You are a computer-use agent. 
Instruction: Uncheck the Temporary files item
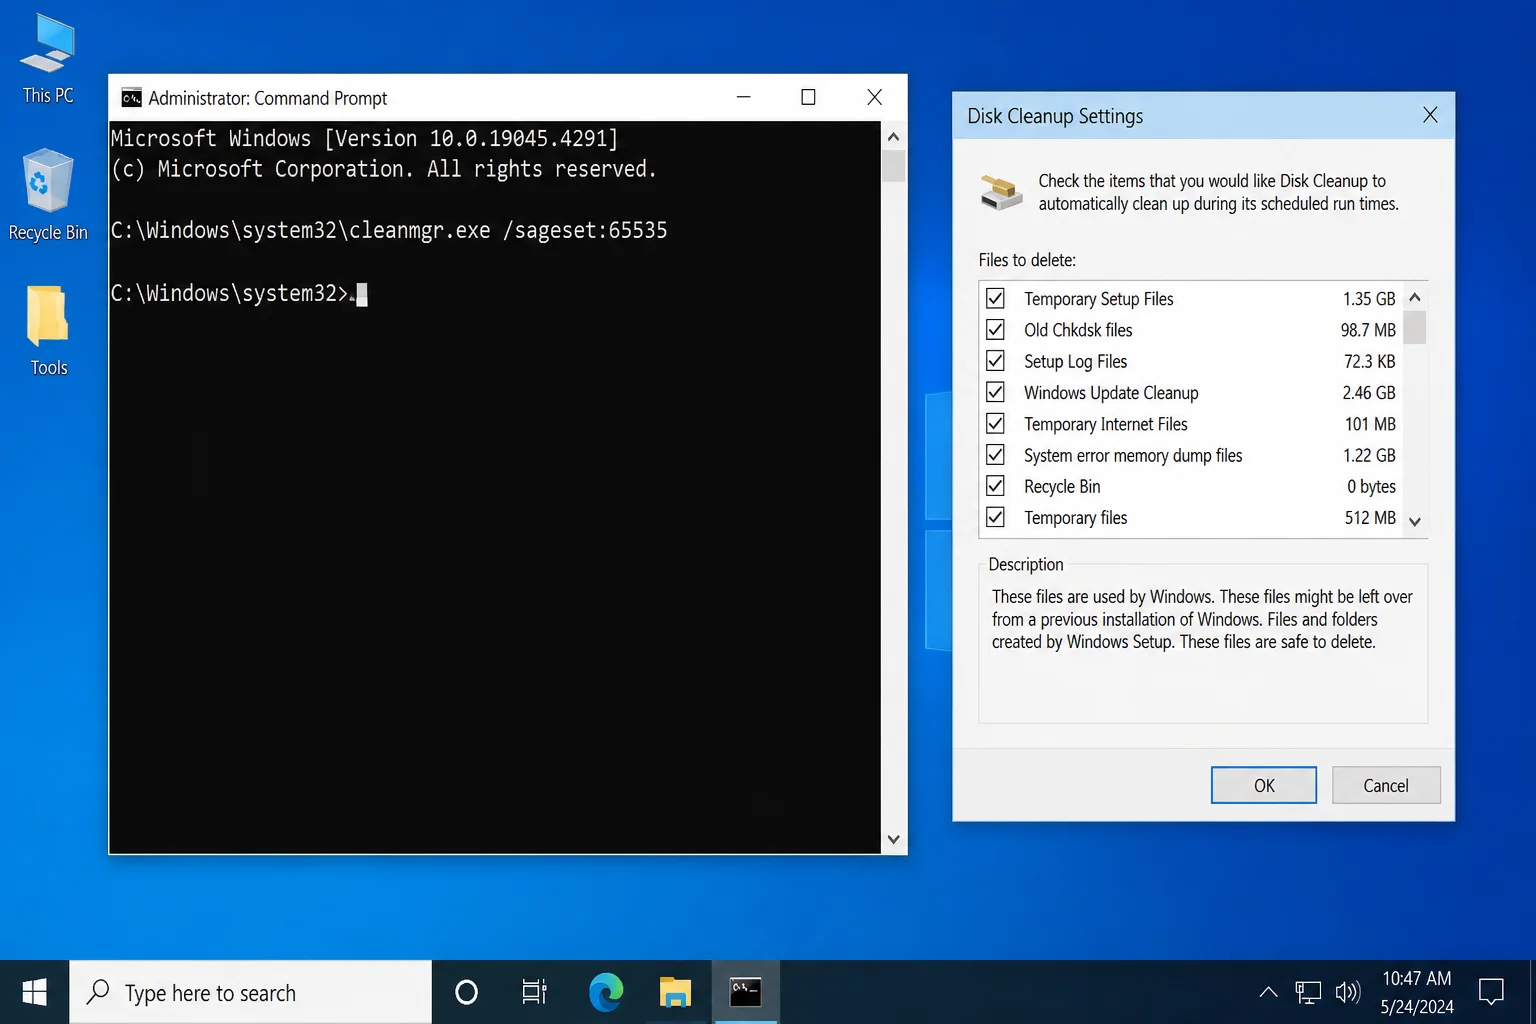click(995, 517)
